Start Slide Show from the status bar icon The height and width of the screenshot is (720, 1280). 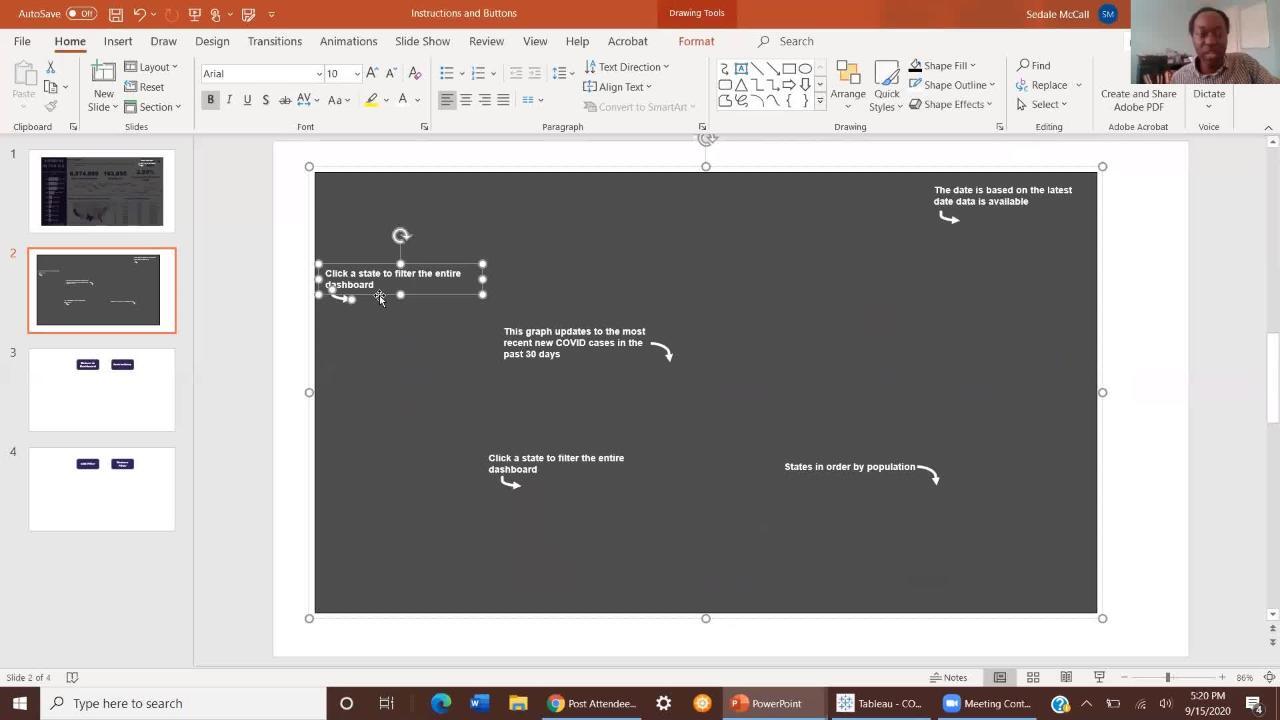(x=1099, y=677)
